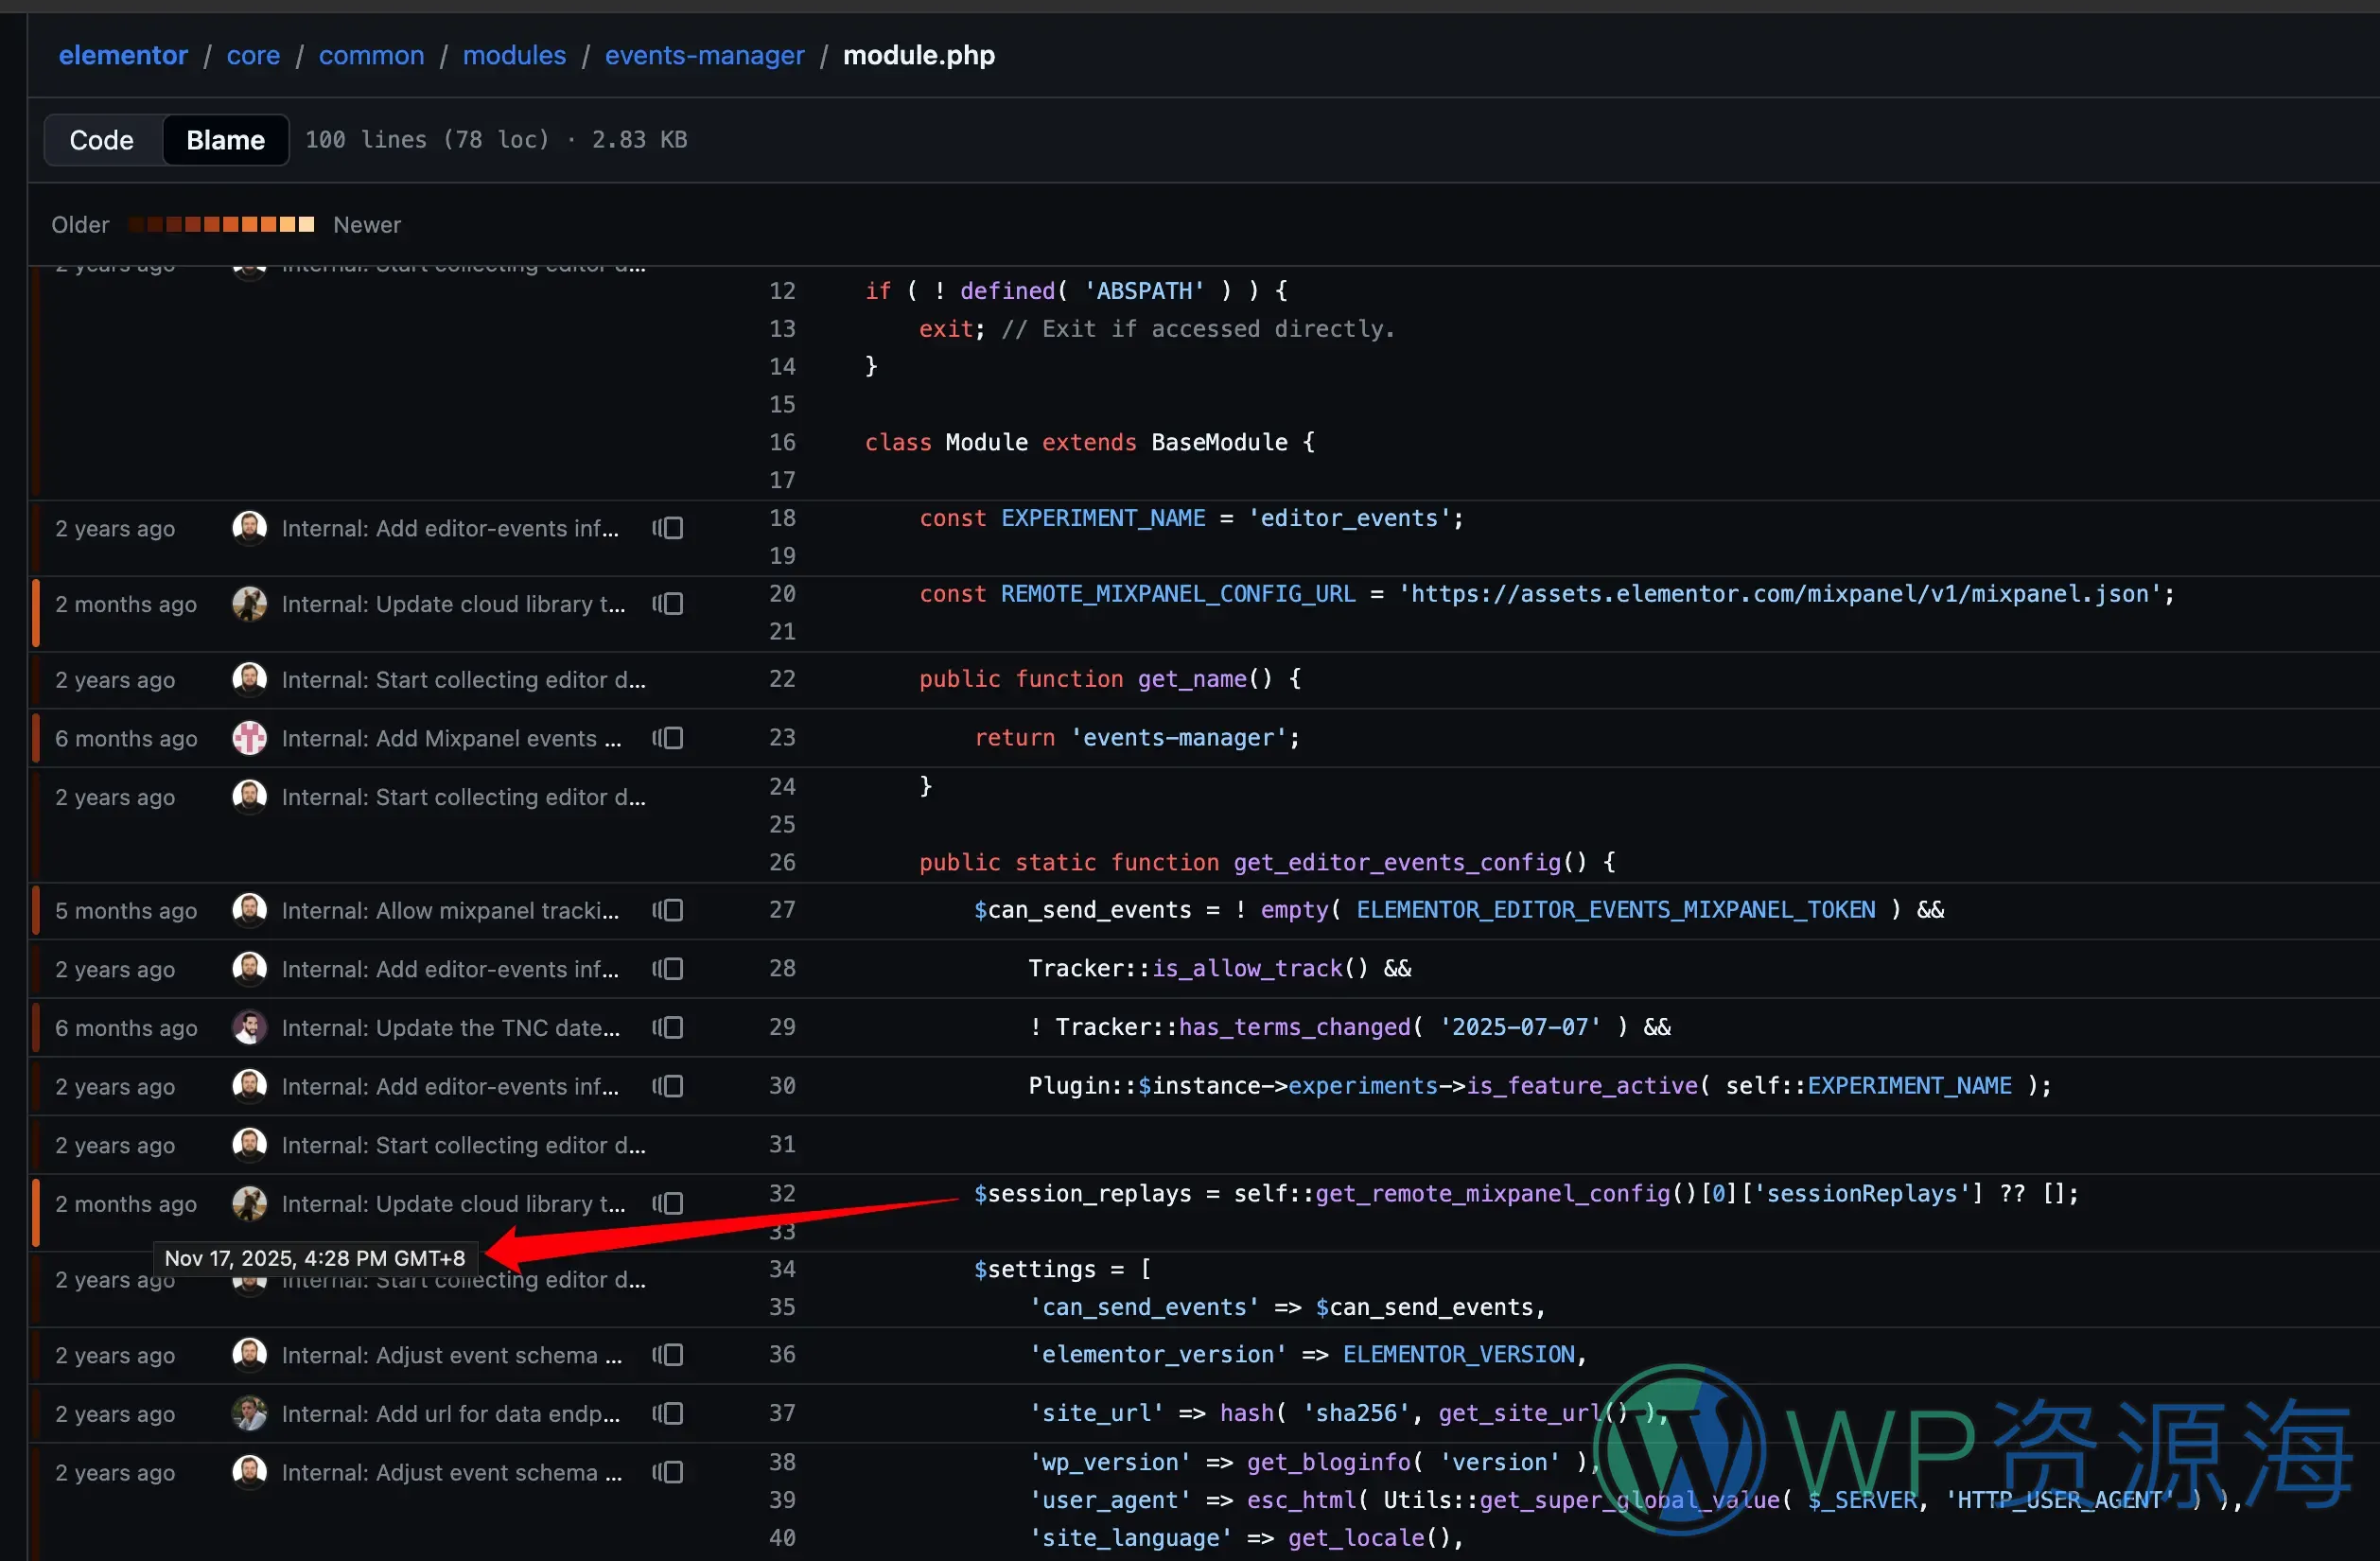Click blame-prior icon on line 32 row
2380x1561 pixels.
click(x=668, y=1203)
